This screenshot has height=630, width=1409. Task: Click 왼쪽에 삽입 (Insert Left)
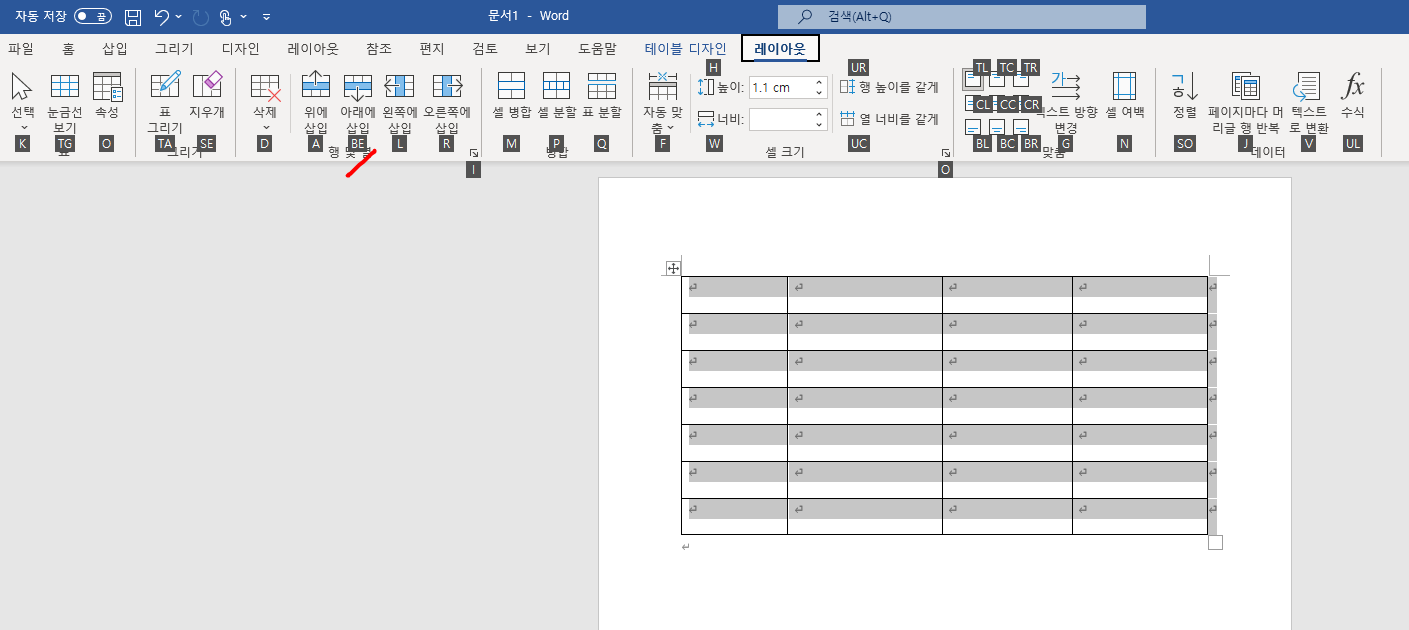pyautogui.click(x=400, y=104)
